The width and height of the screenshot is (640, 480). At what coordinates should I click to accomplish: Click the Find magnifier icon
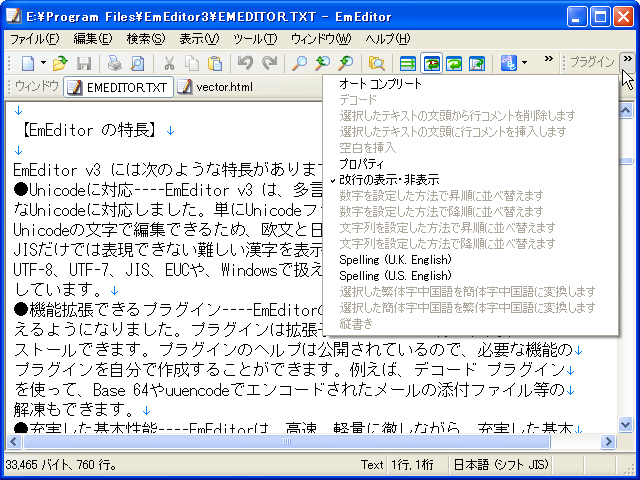pos(300,63)
